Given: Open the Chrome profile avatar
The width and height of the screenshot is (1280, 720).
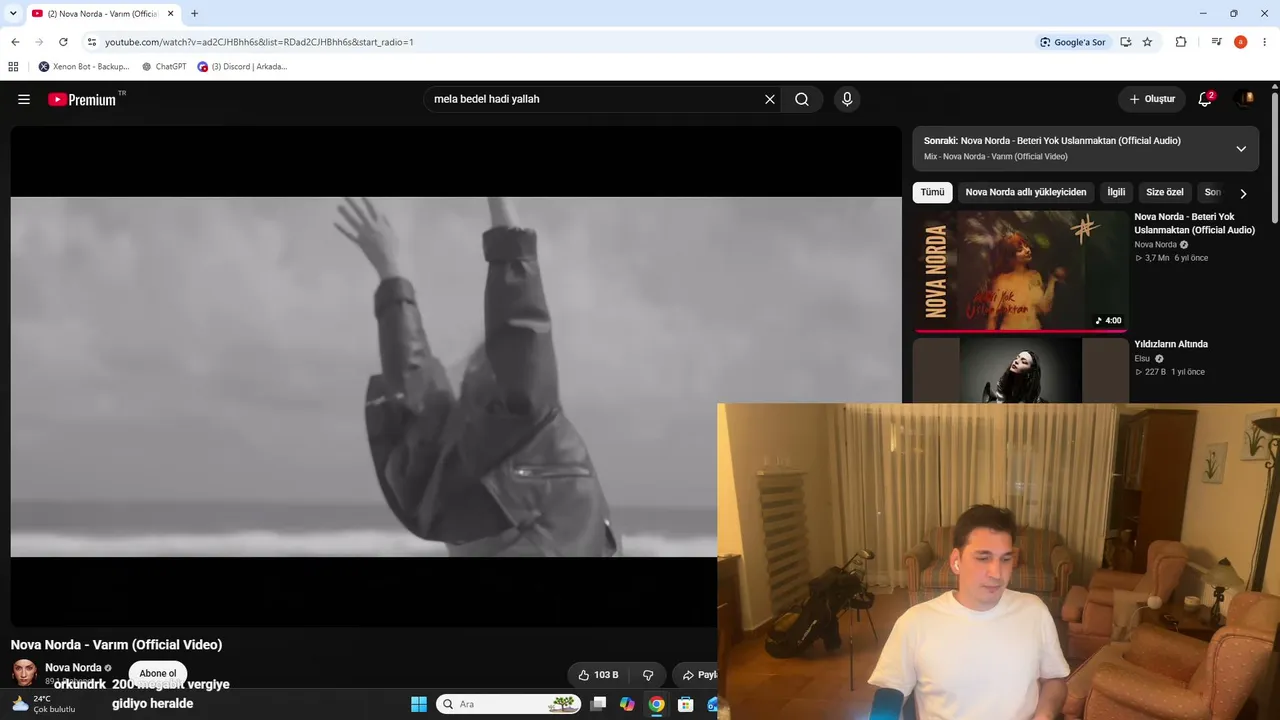Looking at the screenshot, I should (x=1240, y=42).
